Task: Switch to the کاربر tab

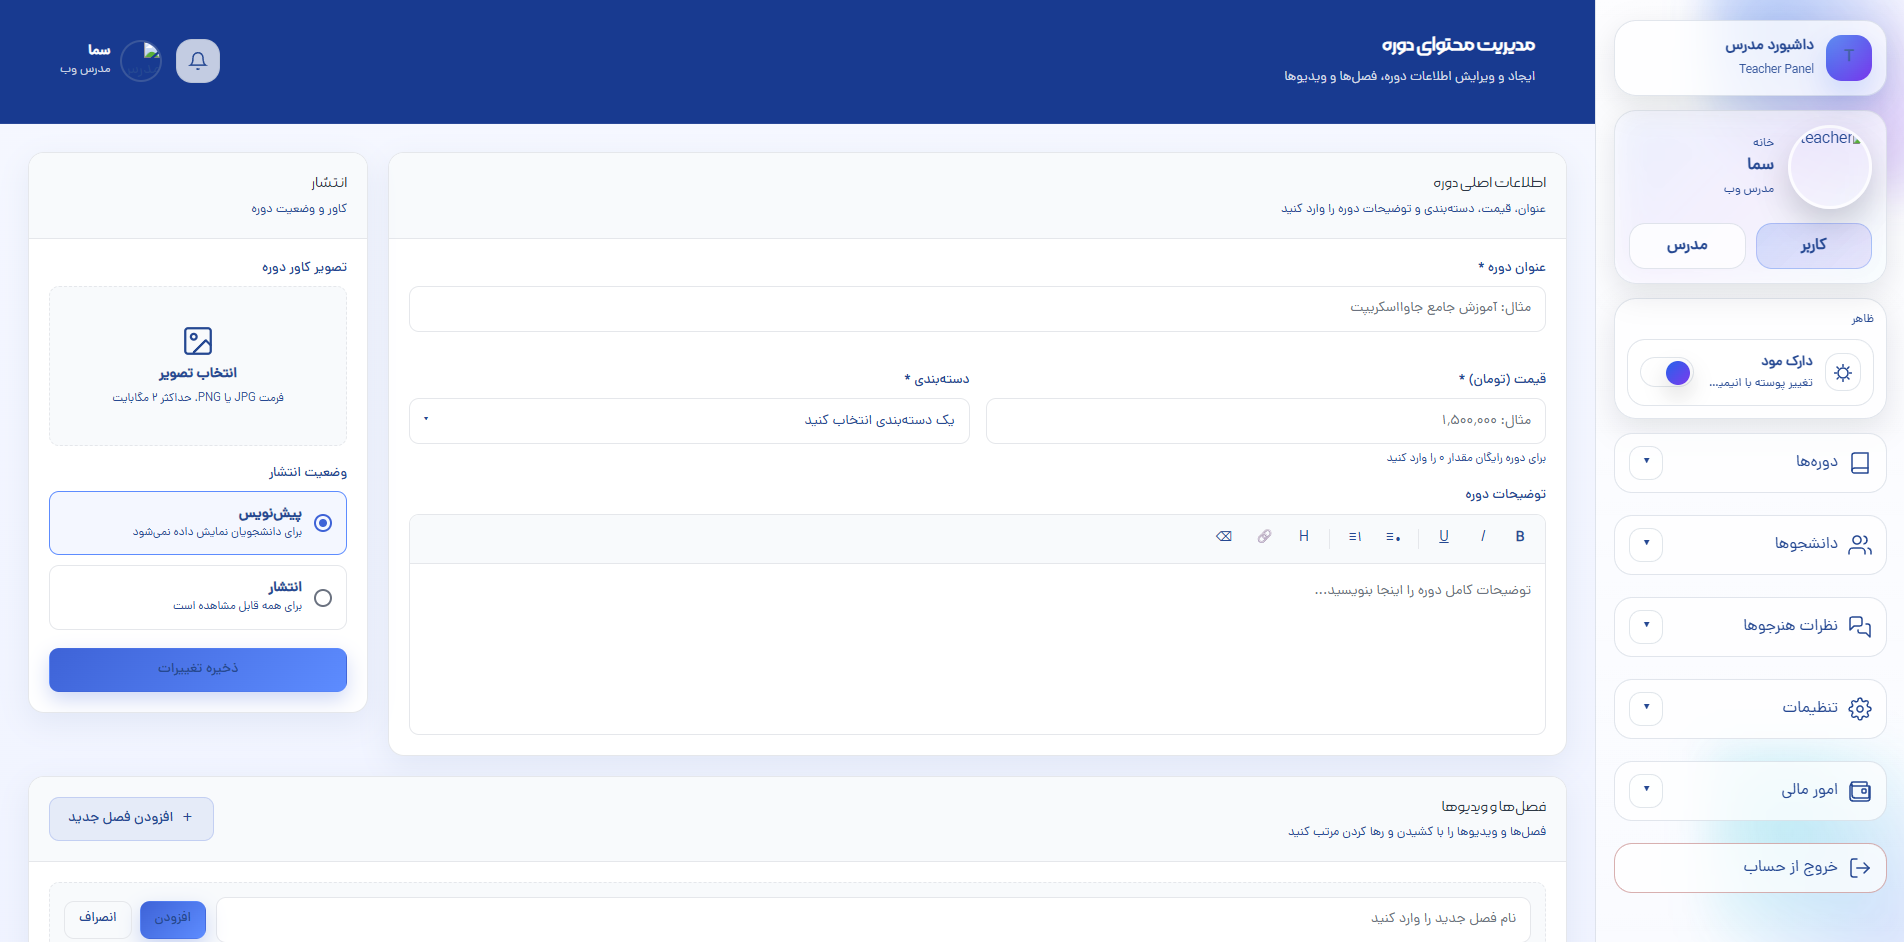Action: pos(1814,246)
